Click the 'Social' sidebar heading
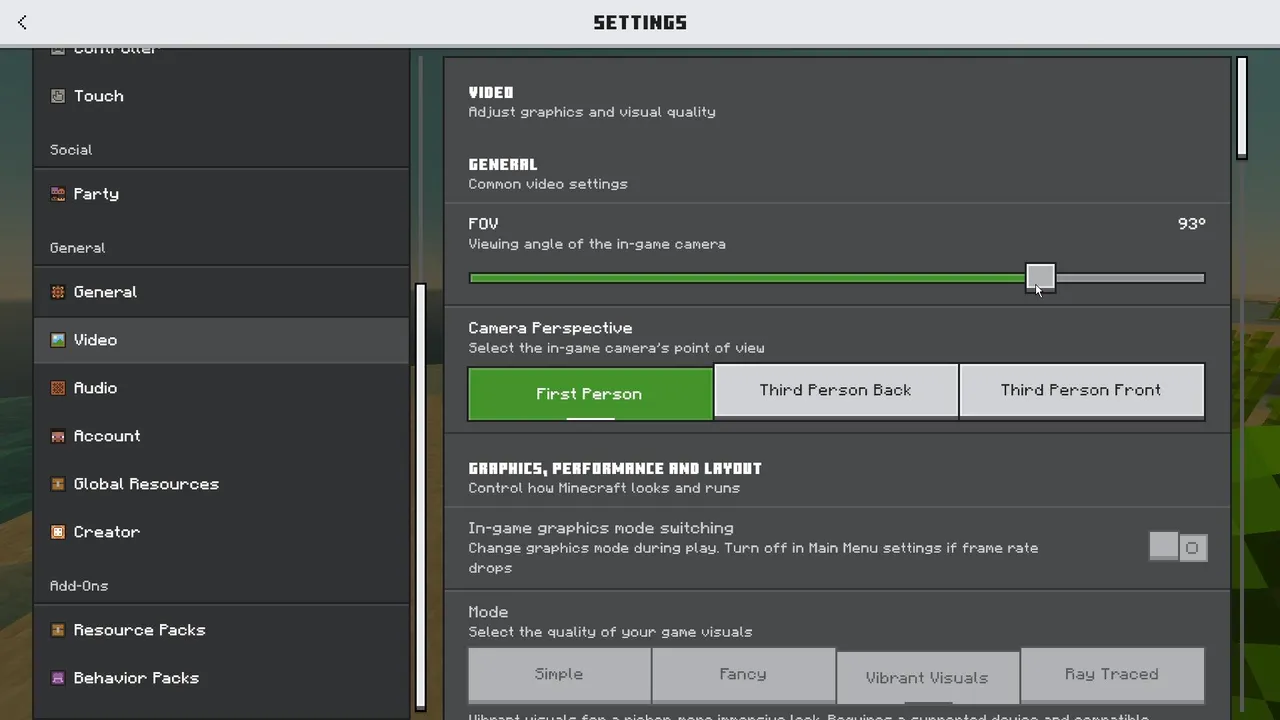The height and width of the screenshot is (720, 1280). point(71,150)
